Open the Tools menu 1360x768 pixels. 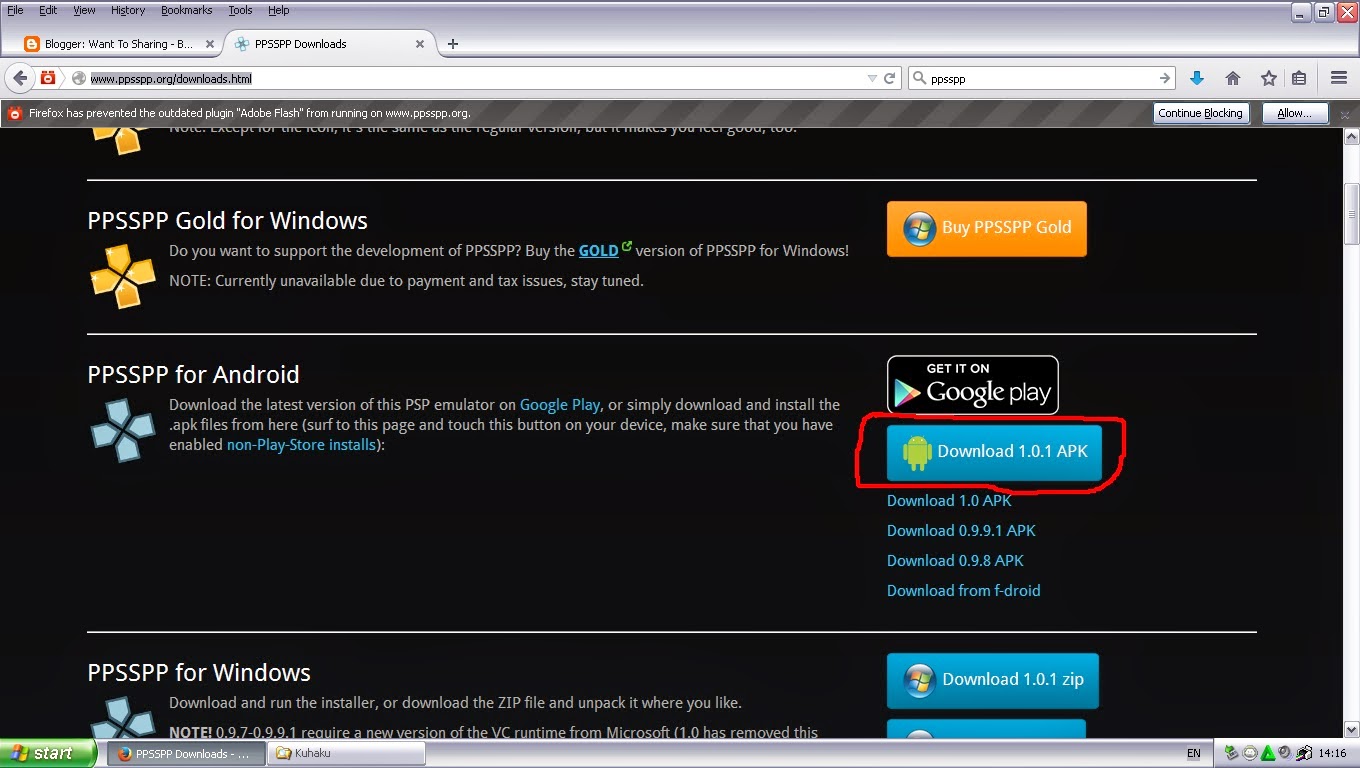(x=240, y=10)
